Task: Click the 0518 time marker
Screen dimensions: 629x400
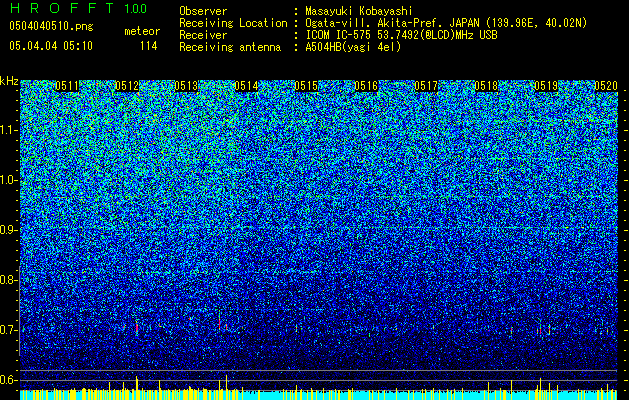Action: [486, 86]
